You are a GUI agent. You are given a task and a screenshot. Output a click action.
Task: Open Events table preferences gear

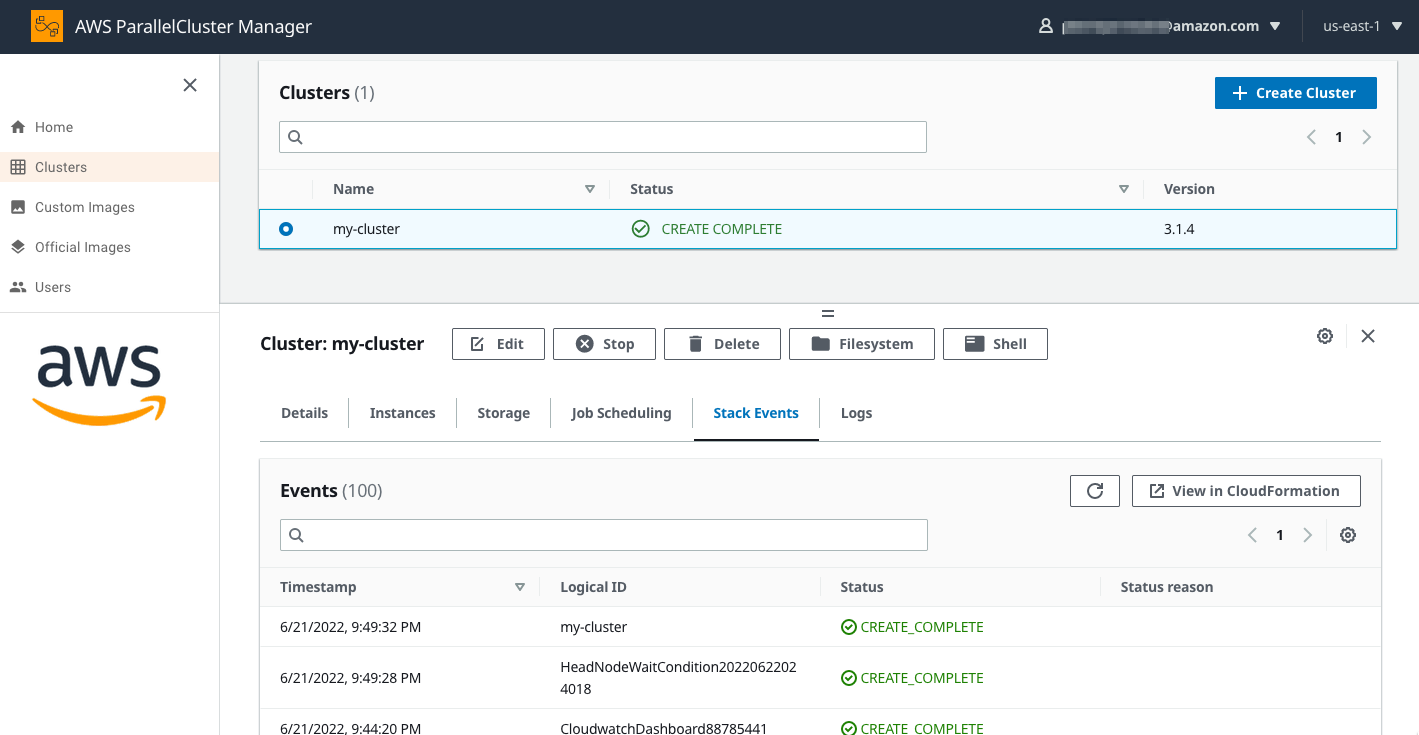(1348, 535)
